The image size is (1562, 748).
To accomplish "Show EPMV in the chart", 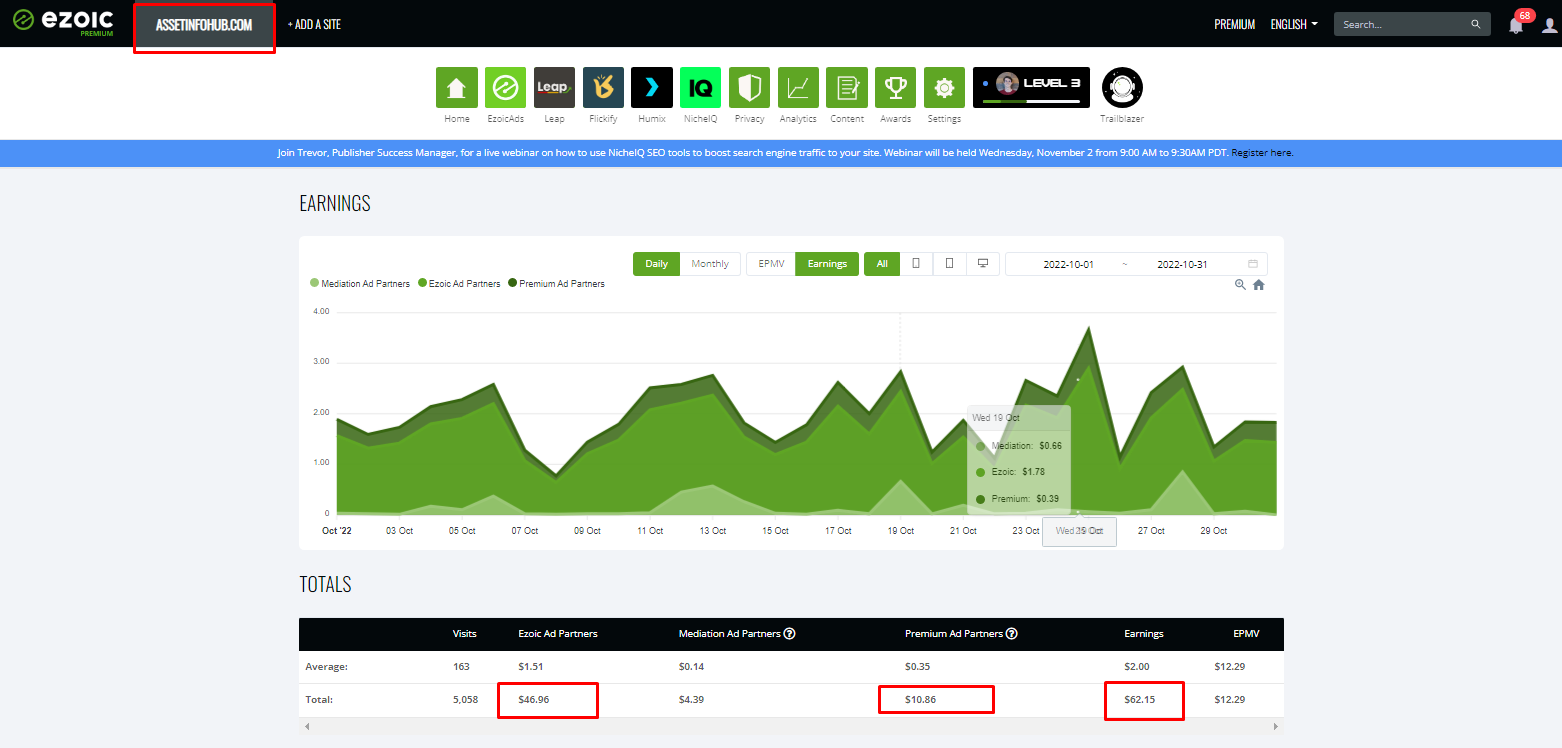I will point(771,264).
